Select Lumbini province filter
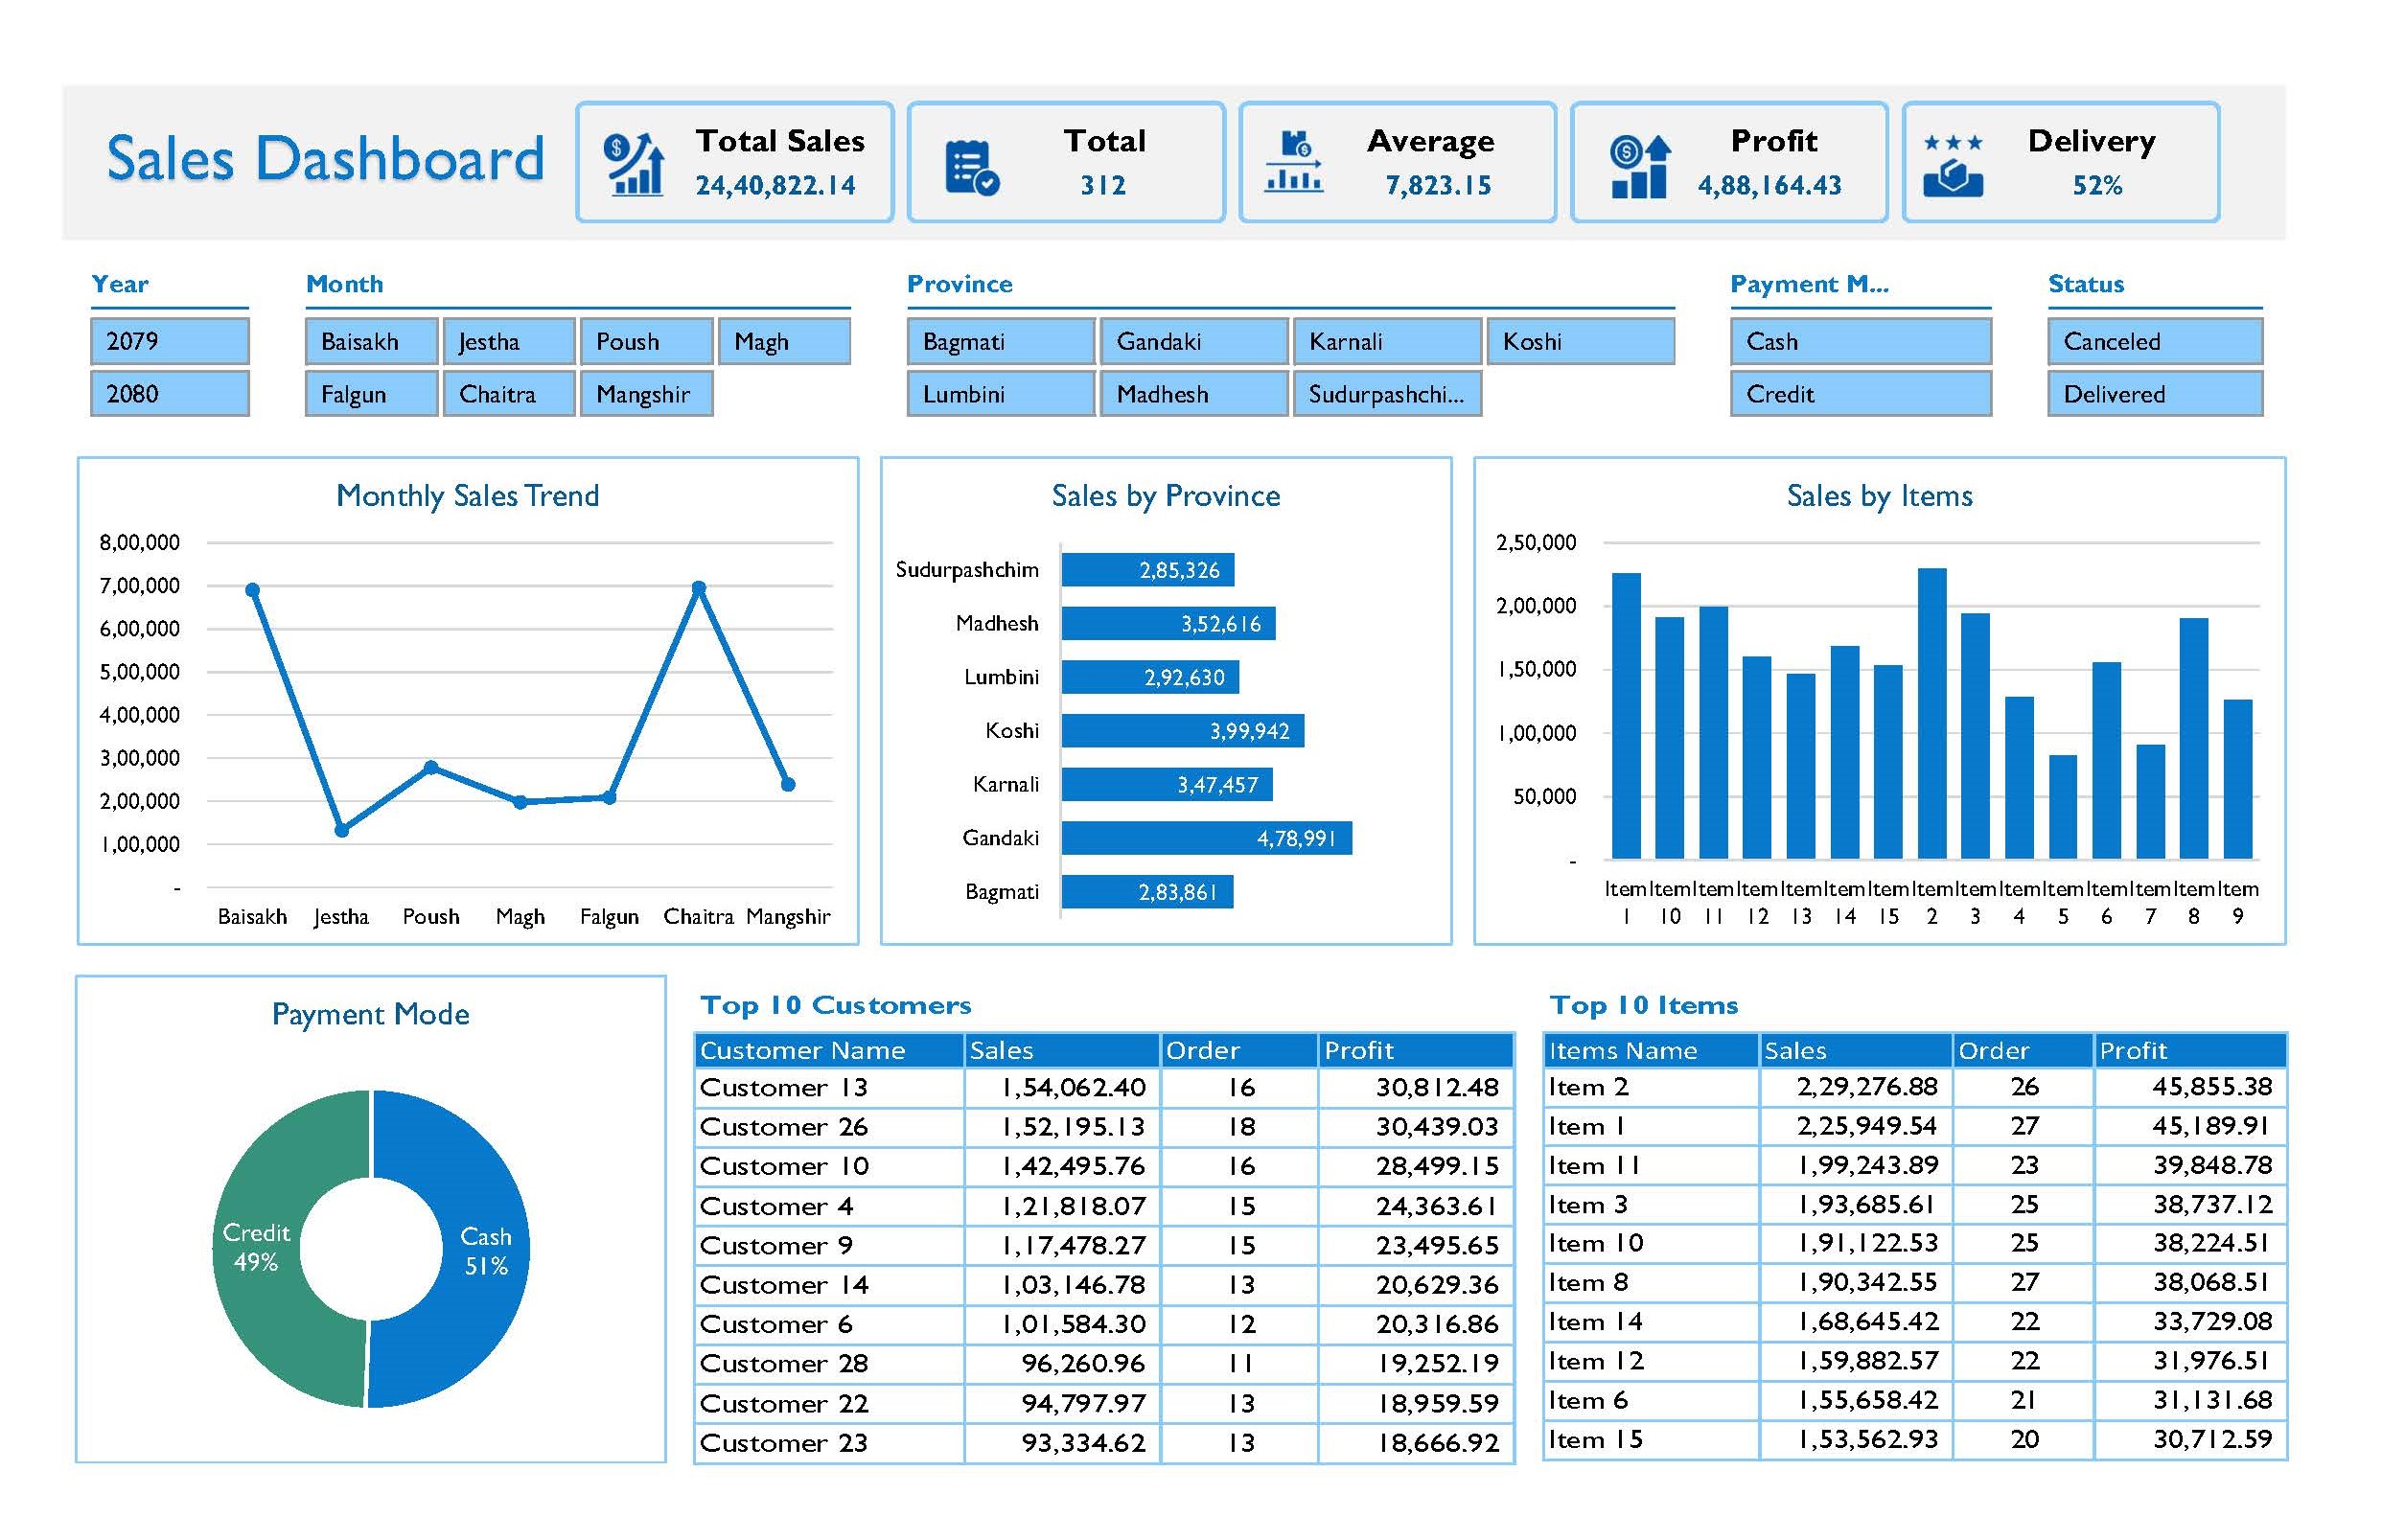The width and height of the screenshot is (2382, 1540). (1001, 393)
